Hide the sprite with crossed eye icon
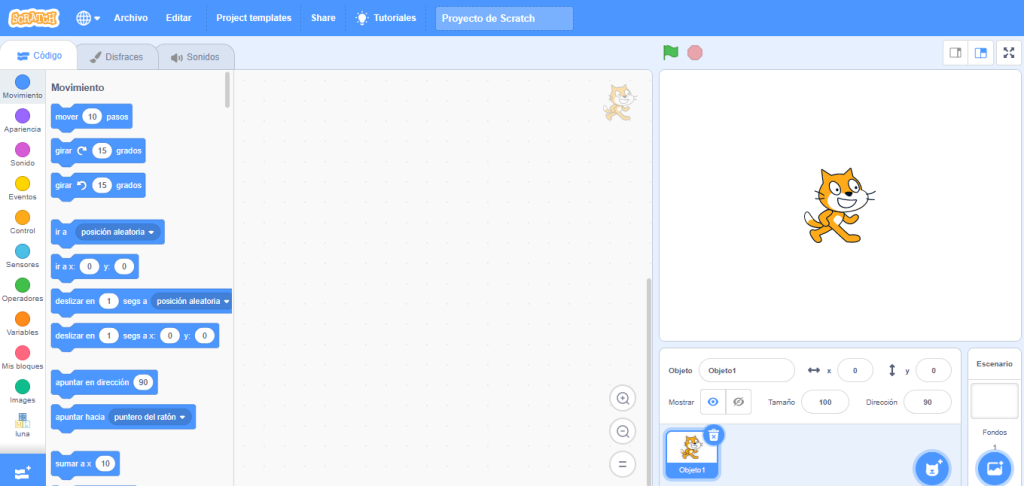This screenshot has height=486, width=1024. [x=739, y=401]
